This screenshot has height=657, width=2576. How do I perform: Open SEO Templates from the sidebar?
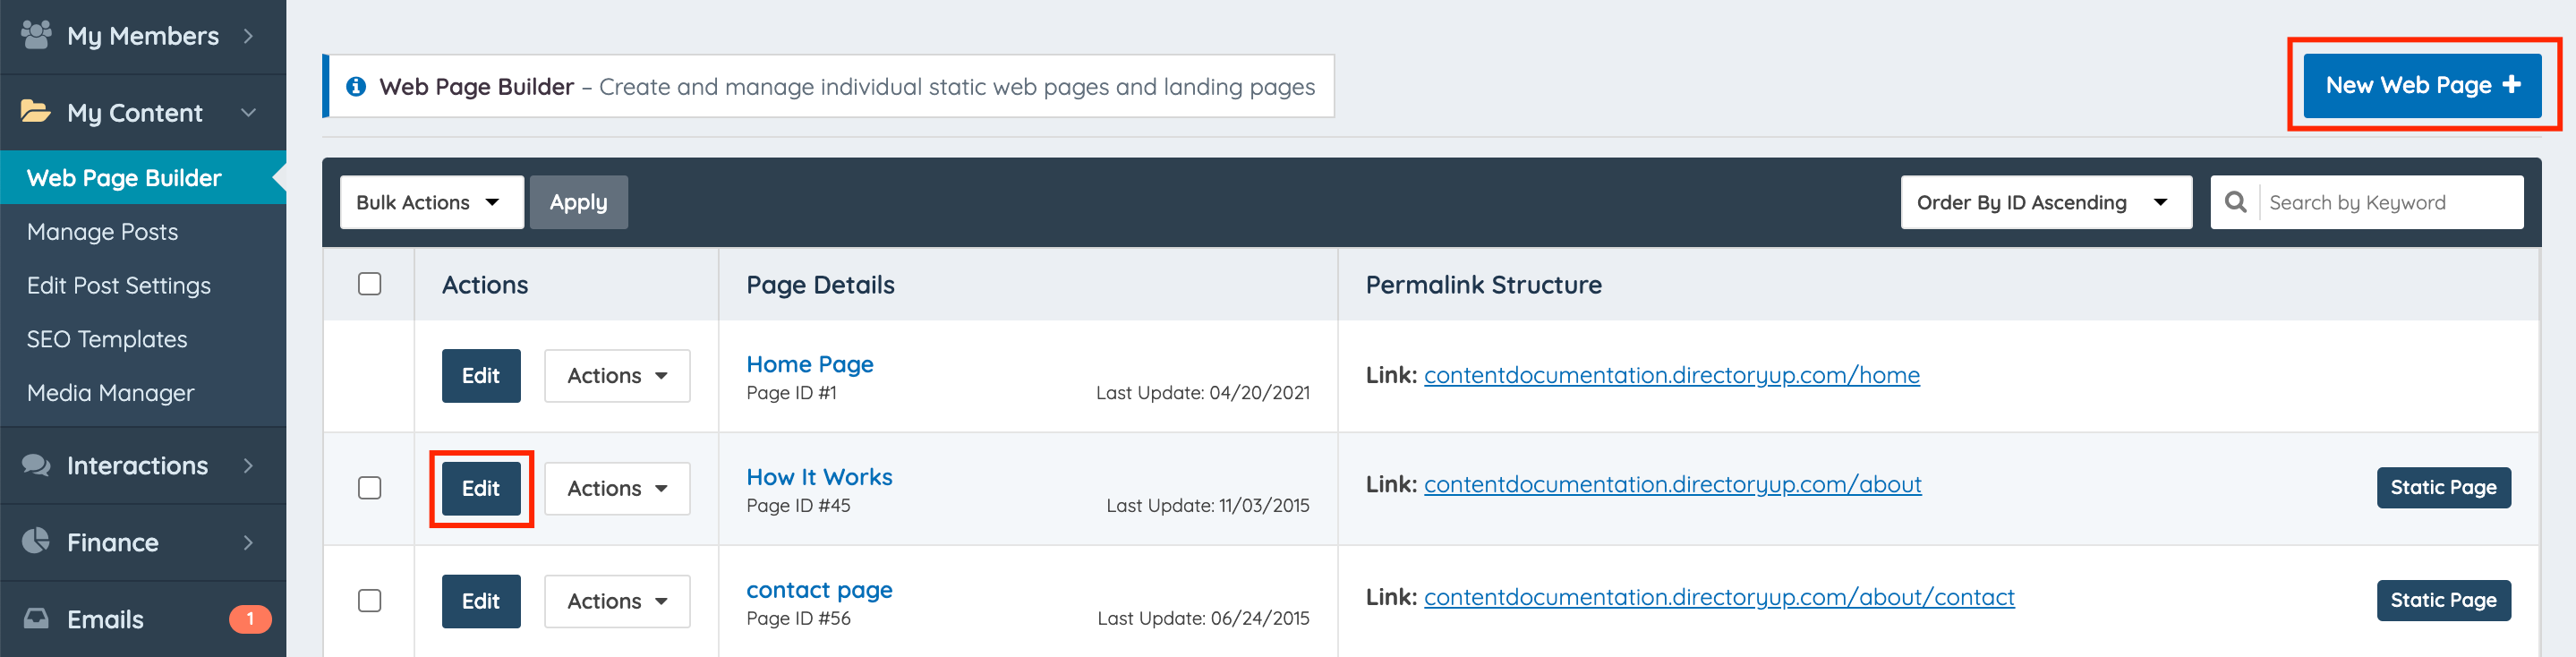point(106,339)
